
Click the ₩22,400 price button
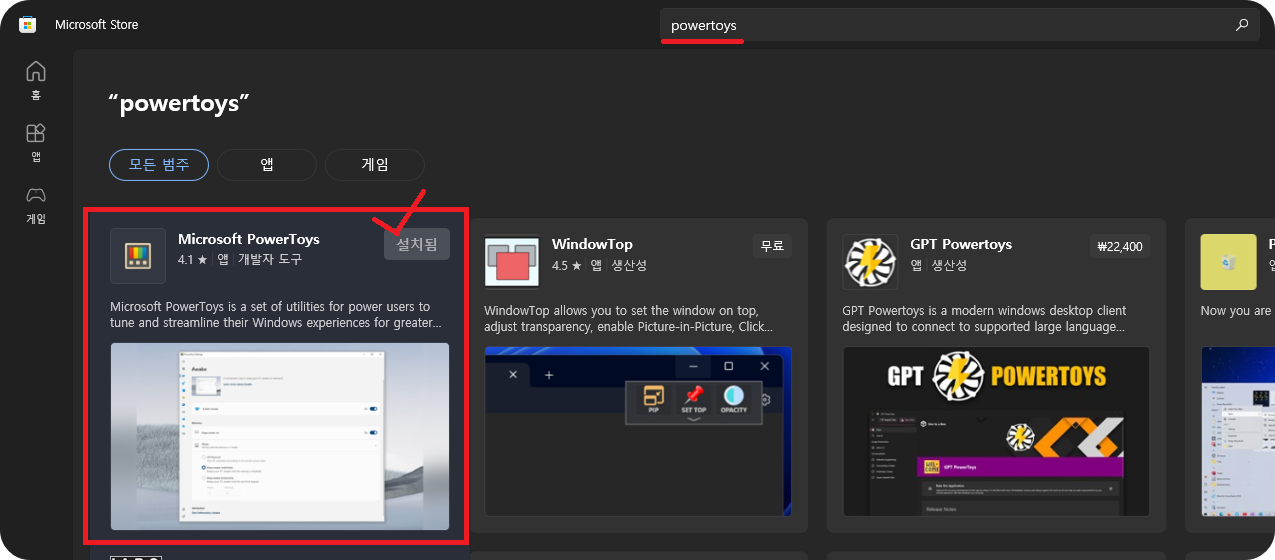point(1120,246)
